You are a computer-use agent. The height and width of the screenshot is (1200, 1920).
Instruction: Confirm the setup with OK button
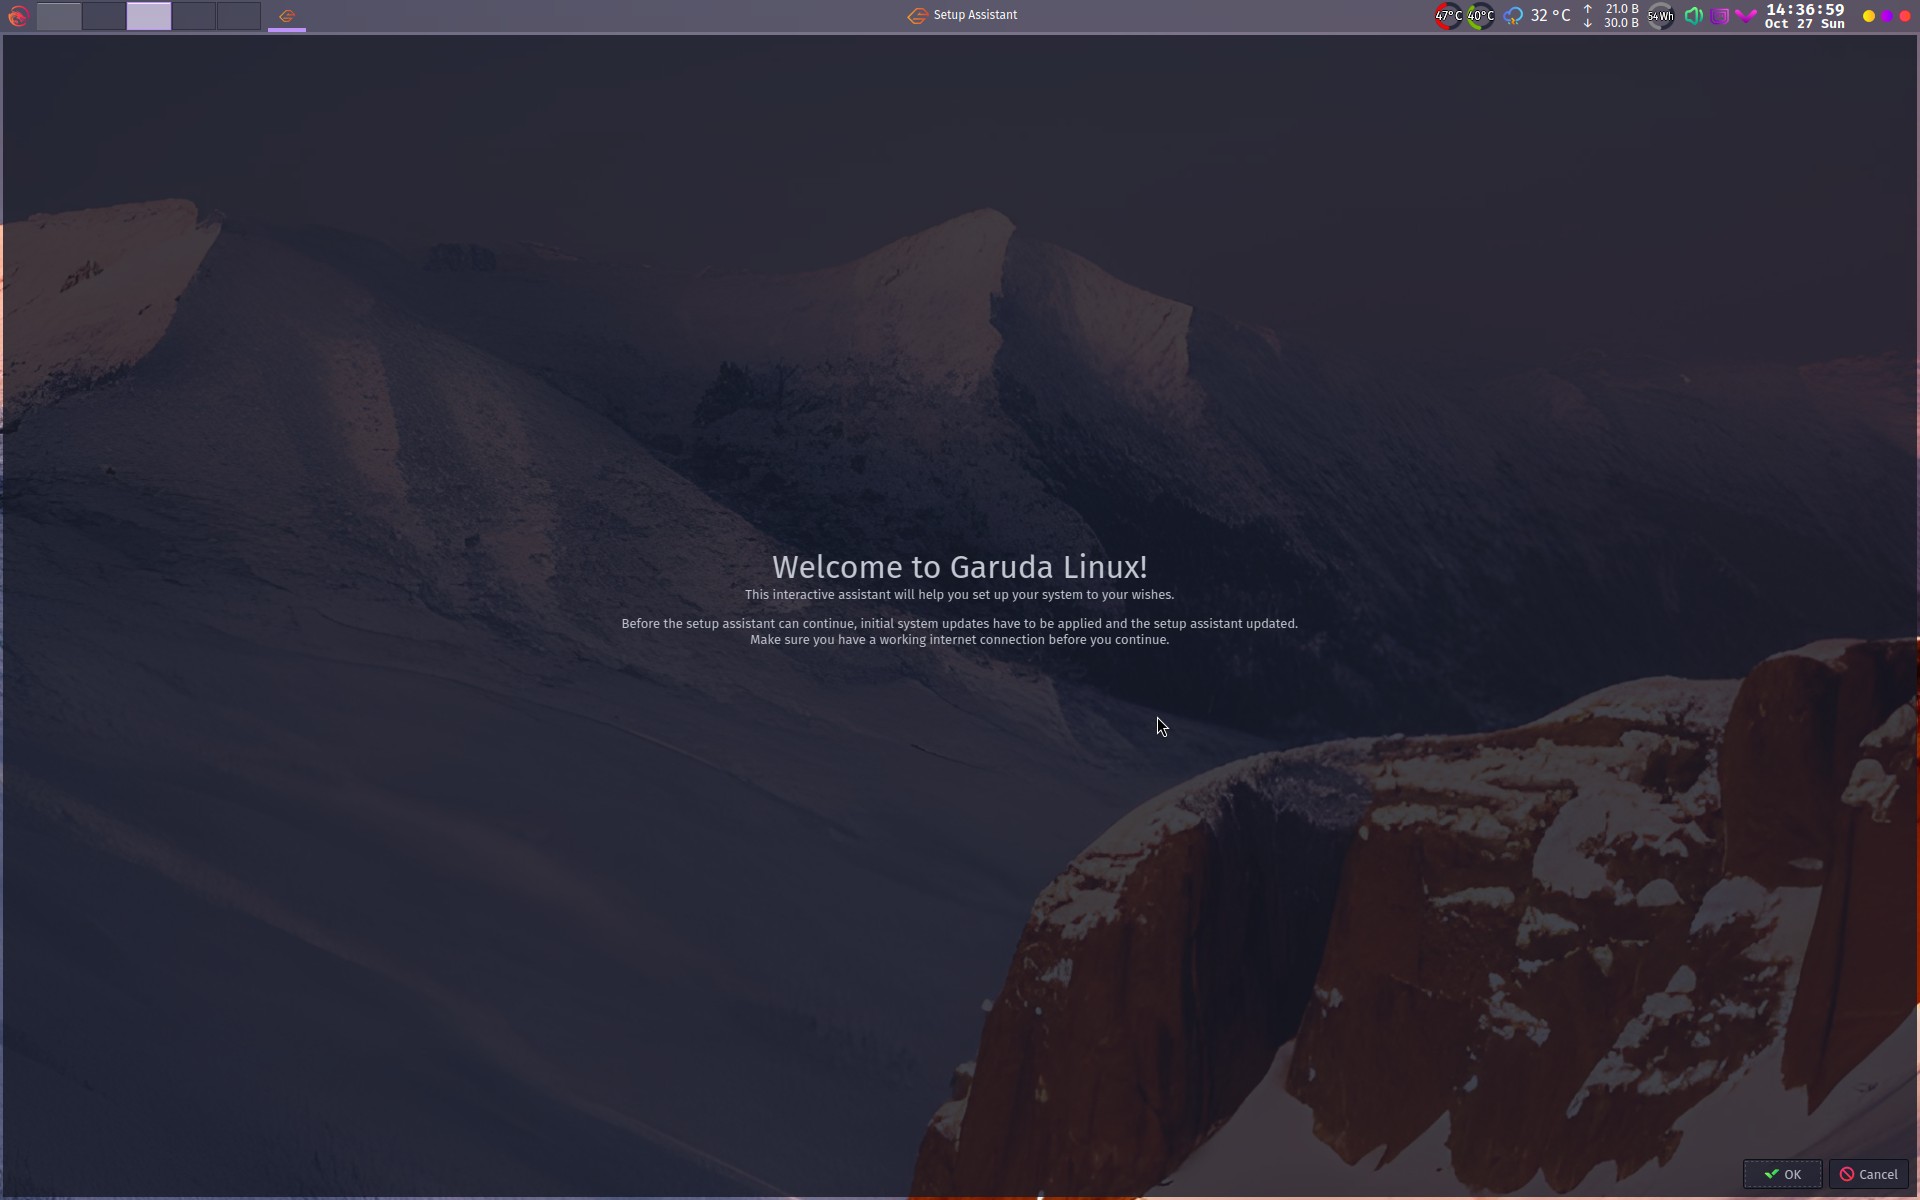(1782, 1175)
